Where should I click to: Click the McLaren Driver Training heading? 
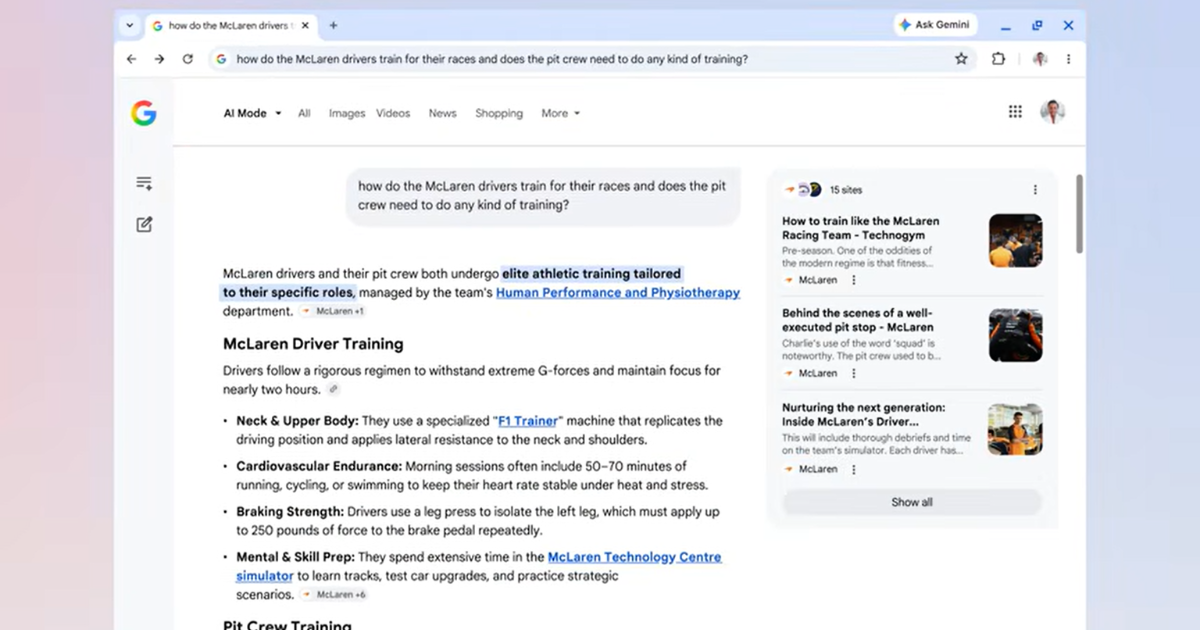pyautogui.click(x=313, y=344)
